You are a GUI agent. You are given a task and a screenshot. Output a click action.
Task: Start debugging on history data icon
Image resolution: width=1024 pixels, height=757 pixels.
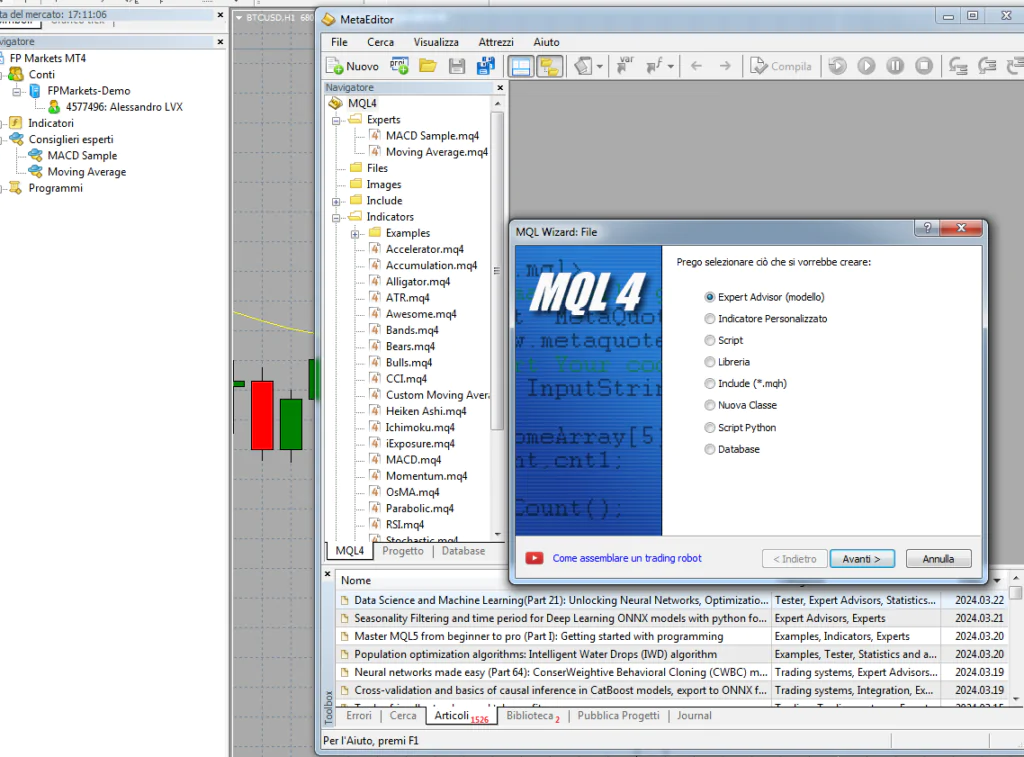[x=837, y=66]
